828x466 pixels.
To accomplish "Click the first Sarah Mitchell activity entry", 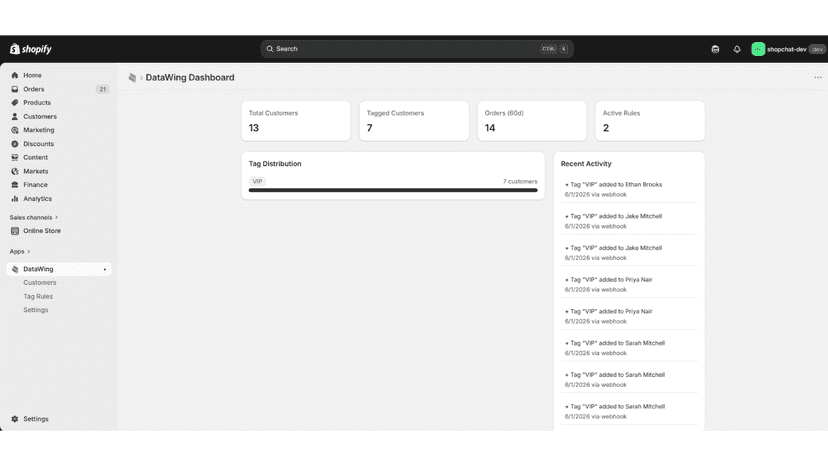I will [629, 348].
